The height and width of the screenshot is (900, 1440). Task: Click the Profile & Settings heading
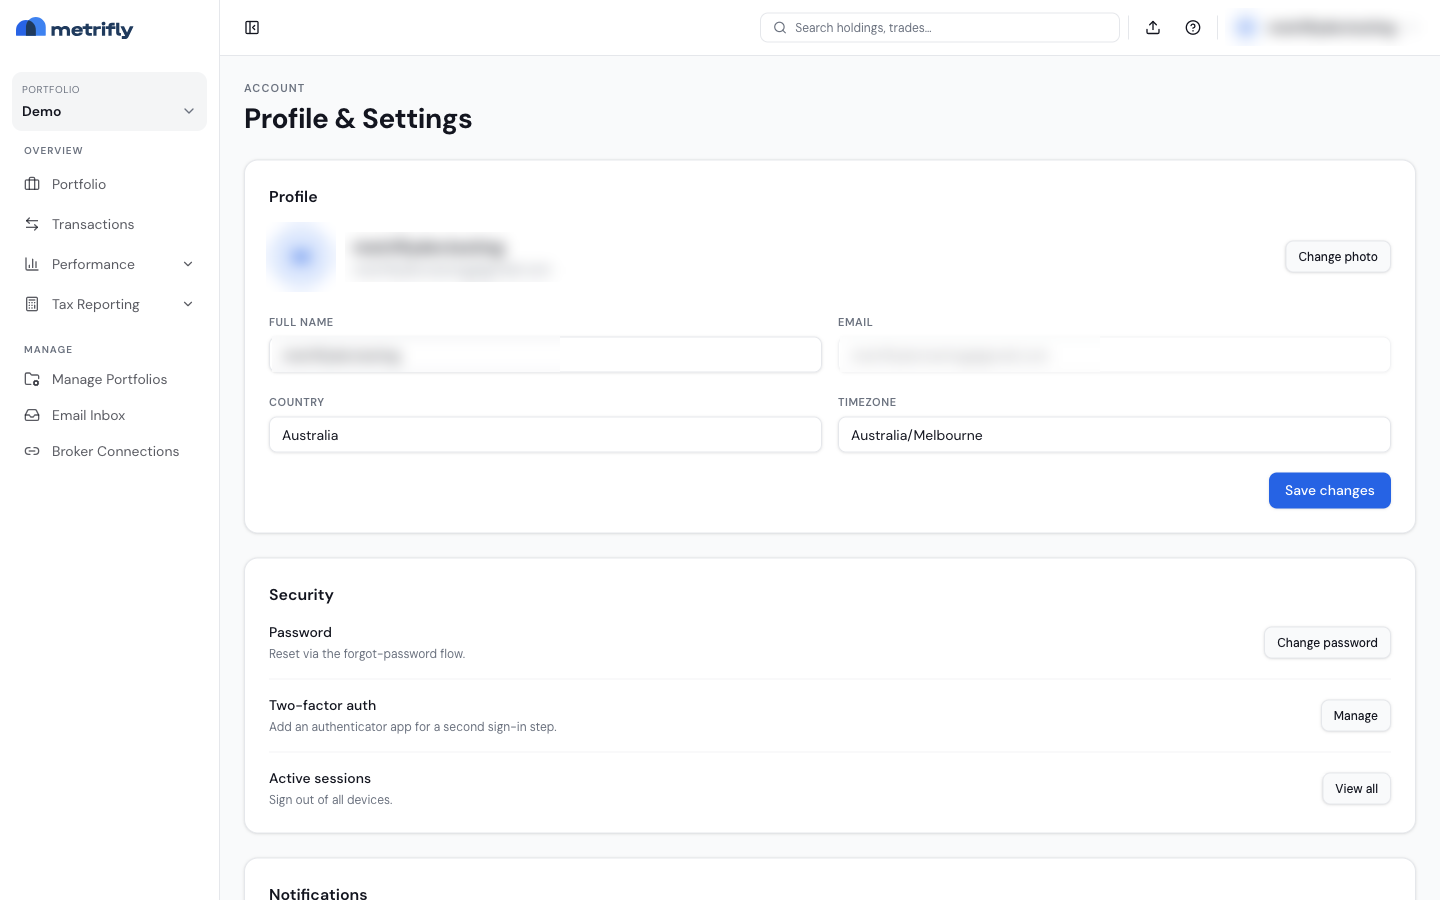click(358, 119)
